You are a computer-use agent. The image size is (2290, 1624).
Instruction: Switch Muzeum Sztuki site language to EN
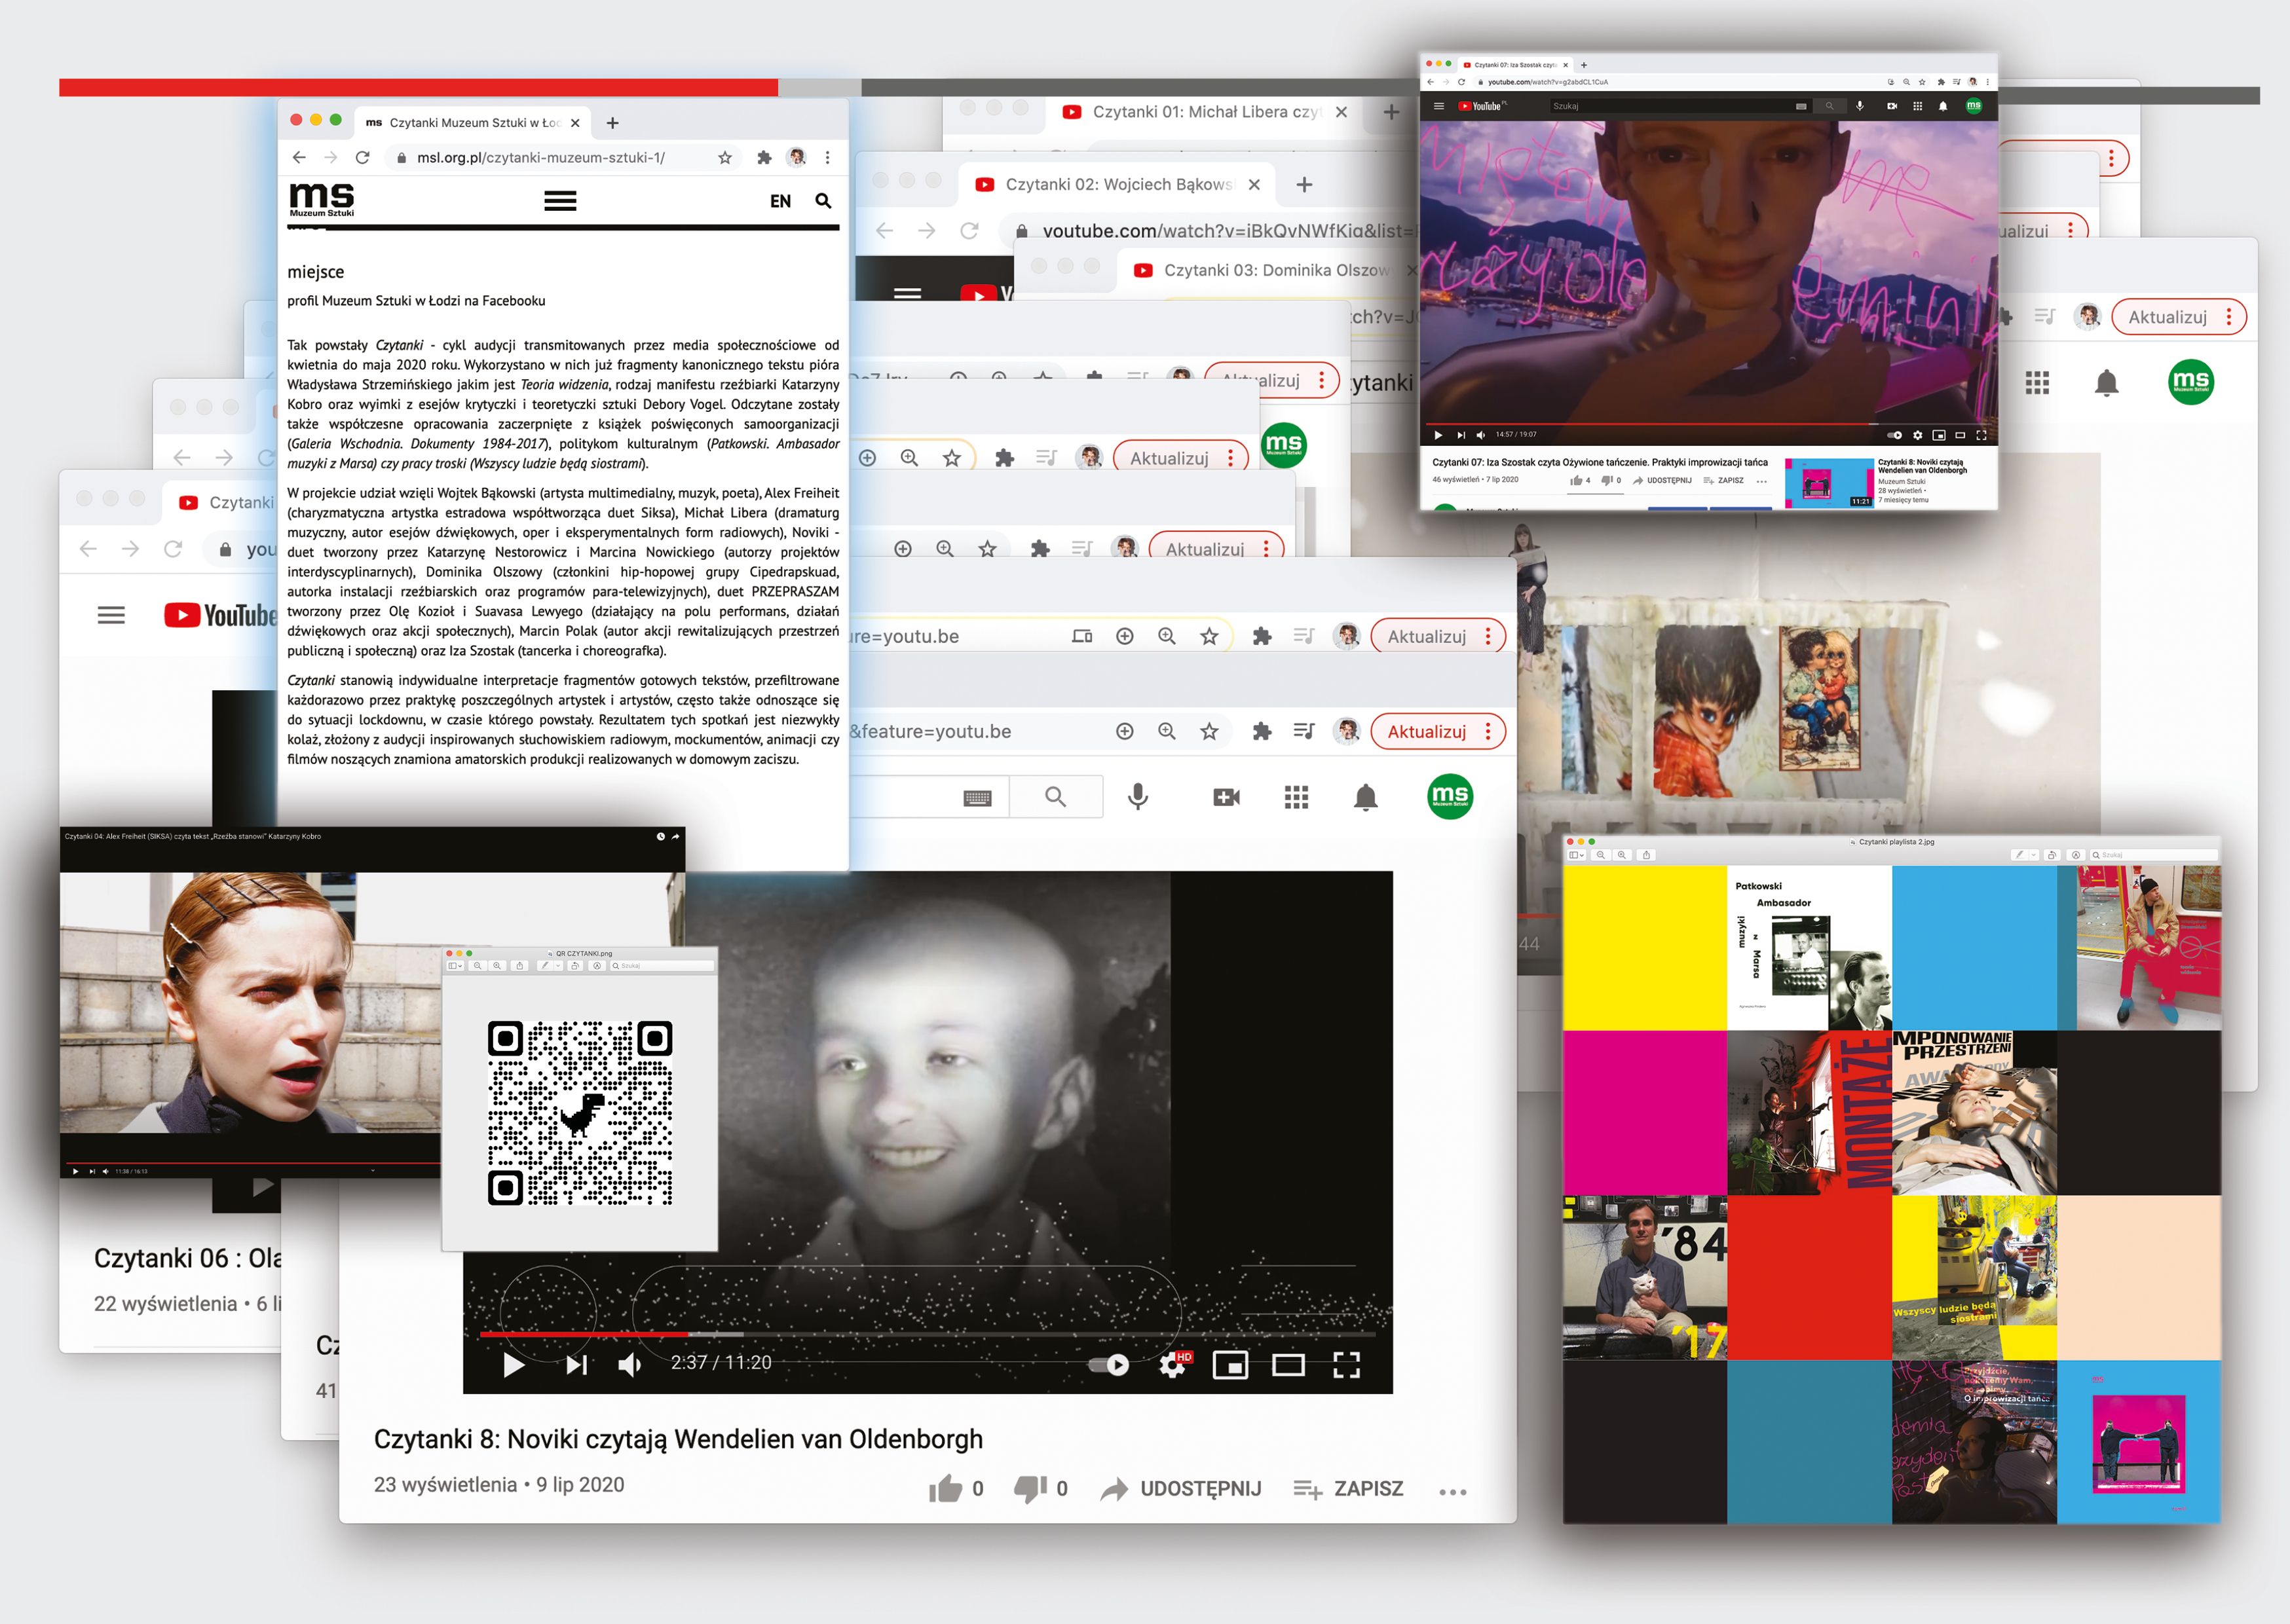(x=780, y=201)
